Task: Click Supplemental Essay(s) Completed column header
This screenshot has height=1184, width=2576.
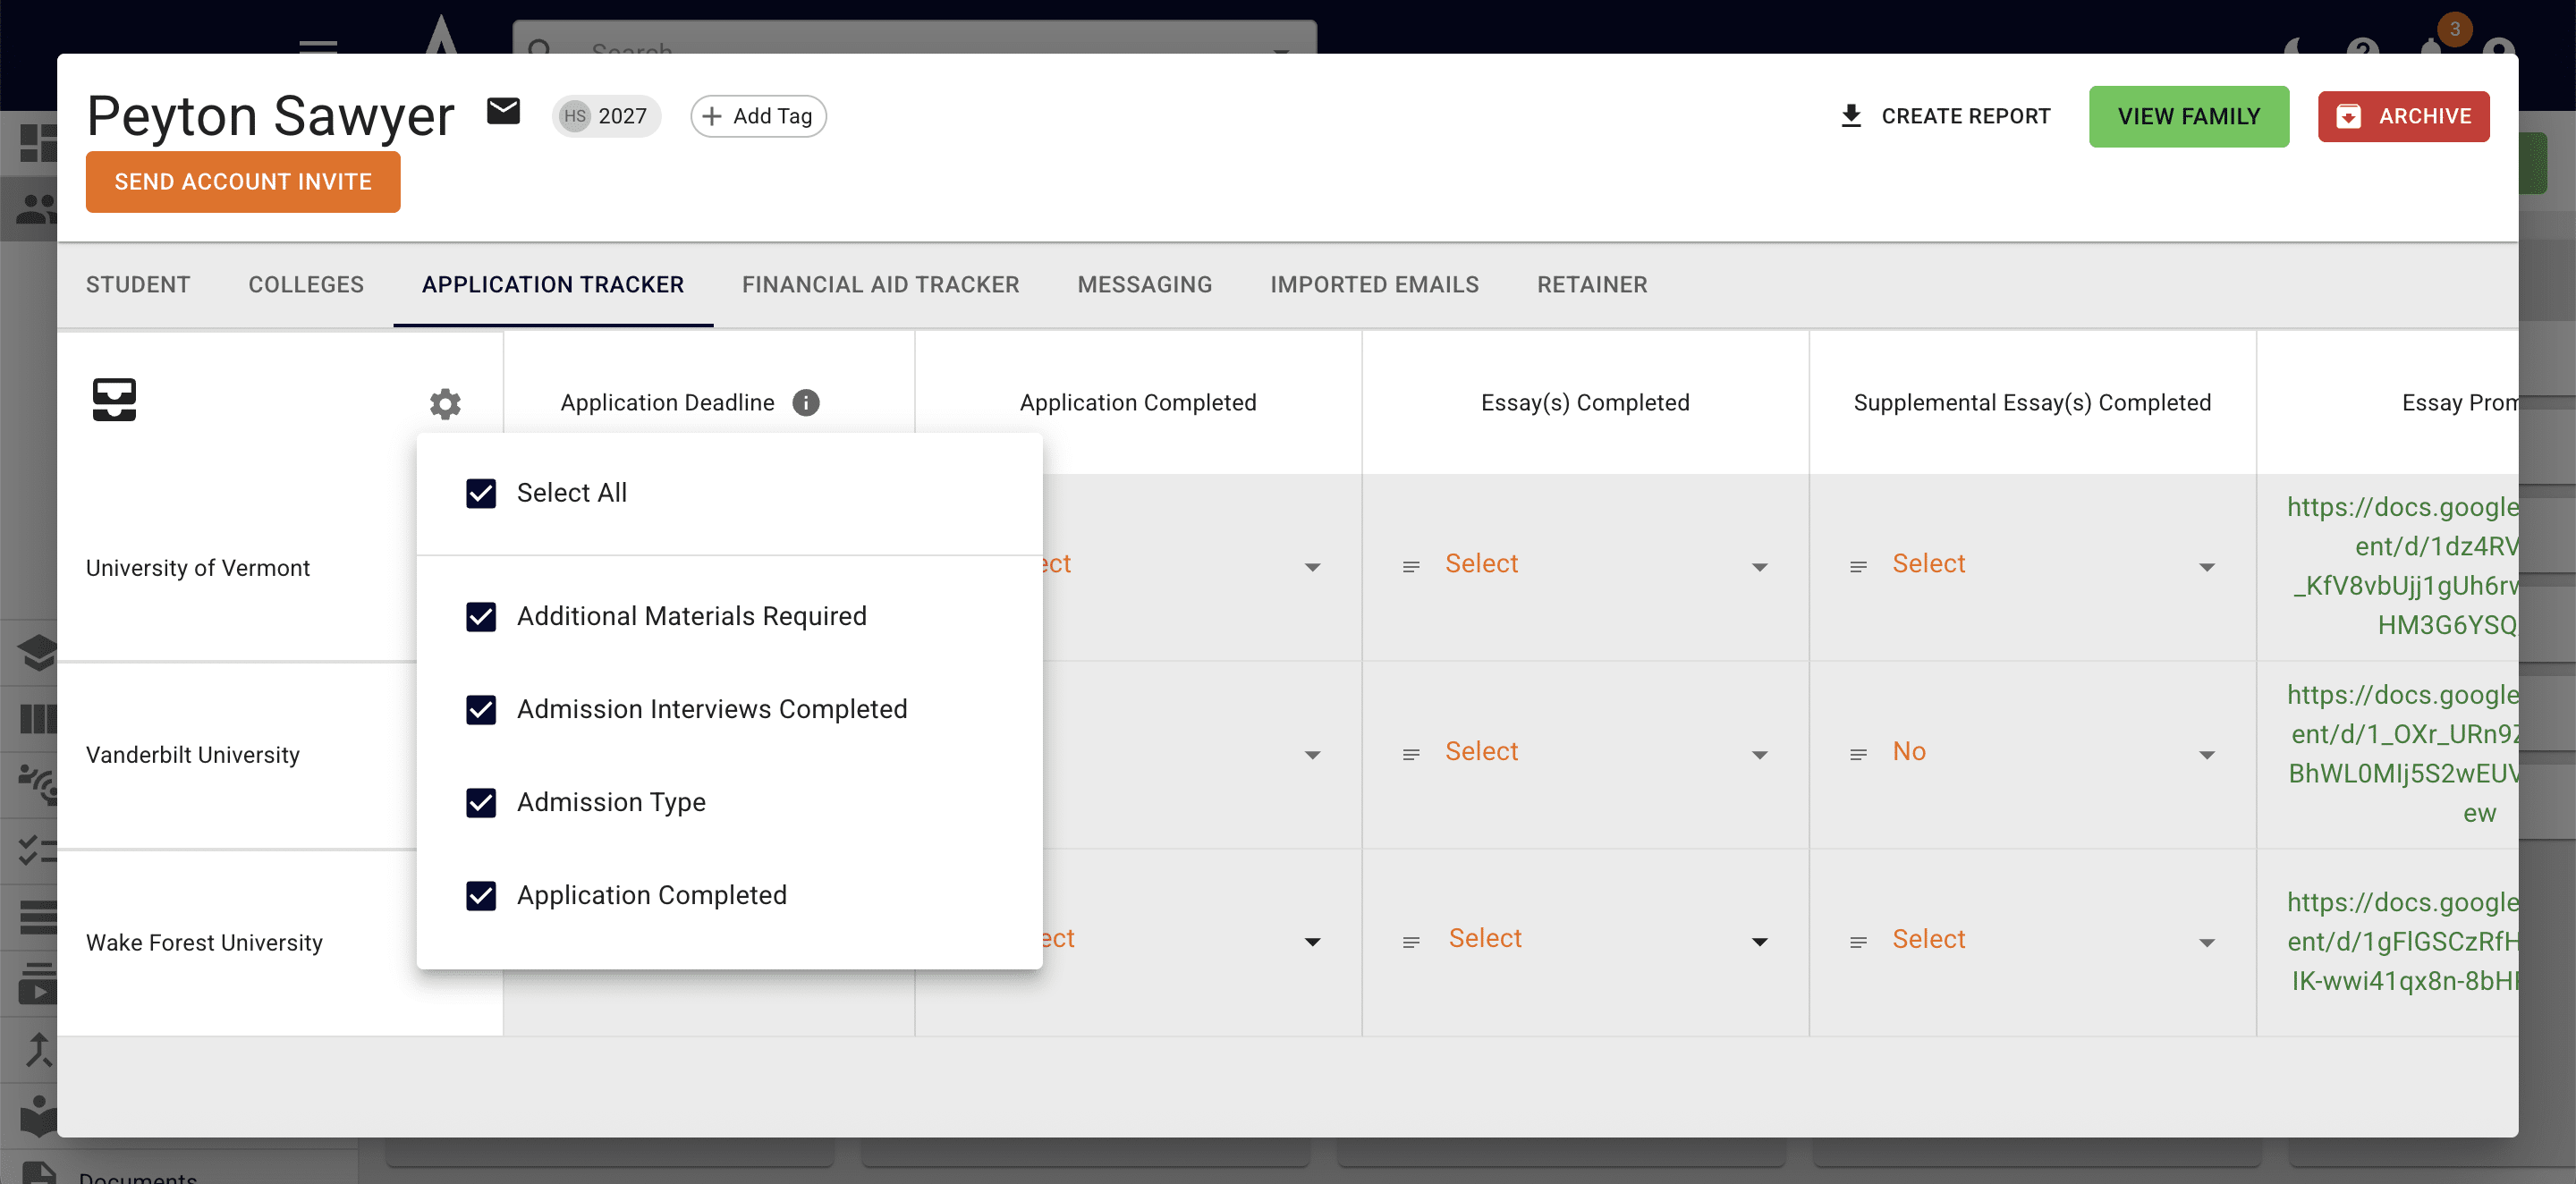Action: (x=2032, y=403)
